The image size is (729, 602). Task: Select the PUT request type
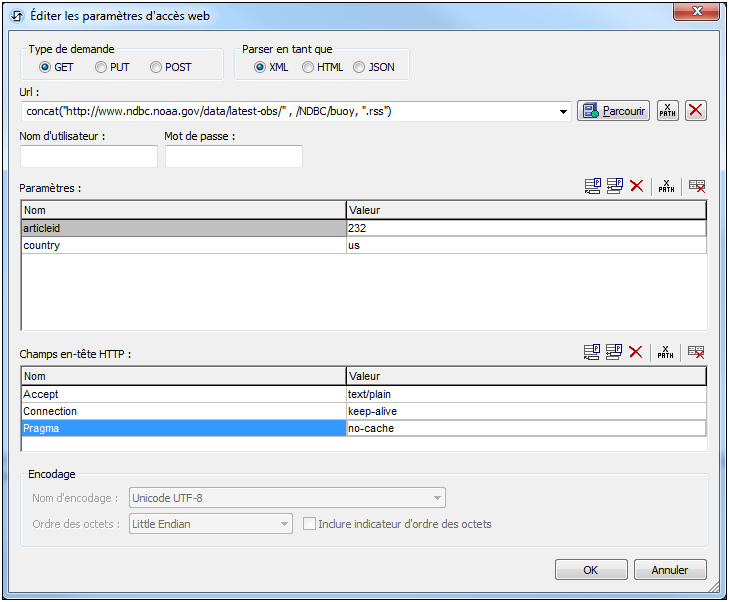tap(101, 68)
